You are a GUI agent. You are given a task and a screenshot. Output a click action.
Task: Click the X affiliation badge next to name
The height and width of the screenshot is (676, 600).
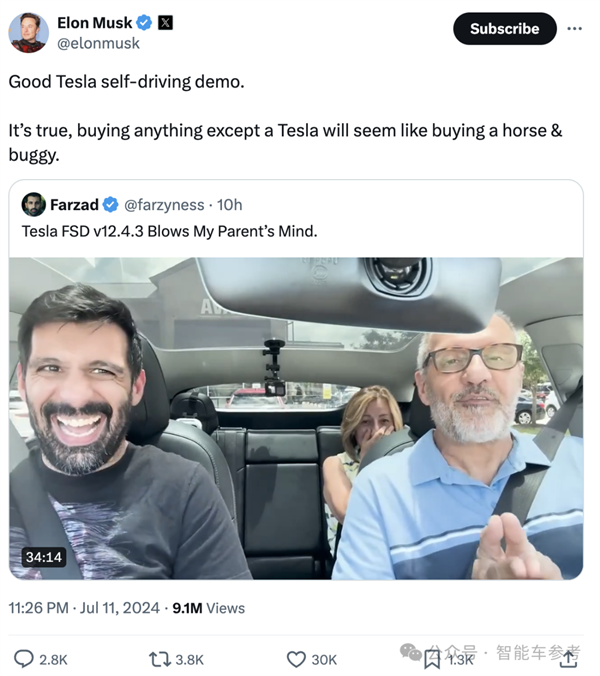pyautogui.click(x=165, y=23)
